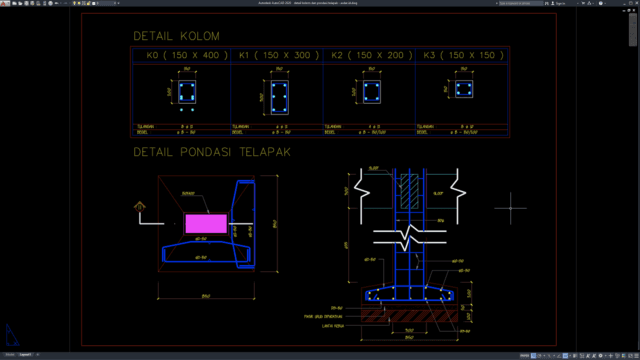
Task: Select the K1 column section drawing
Action: [x=280, y=98]
